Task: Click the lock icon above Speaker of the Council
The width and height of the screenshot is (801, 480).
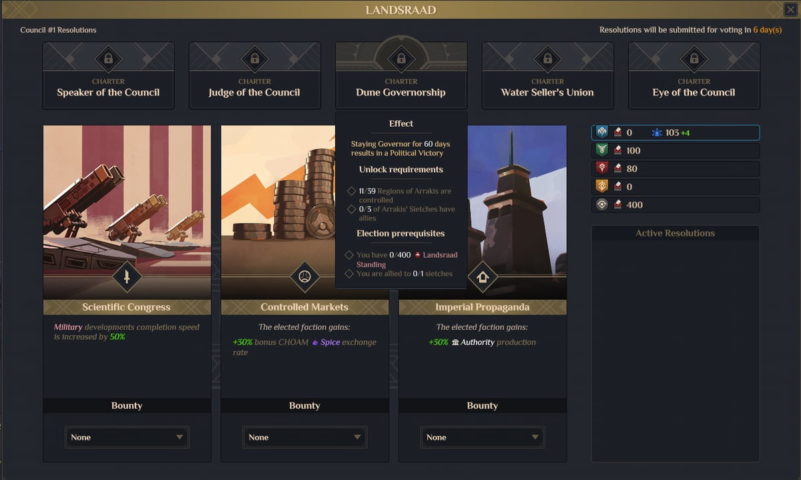Action: (x=108, y=59)
